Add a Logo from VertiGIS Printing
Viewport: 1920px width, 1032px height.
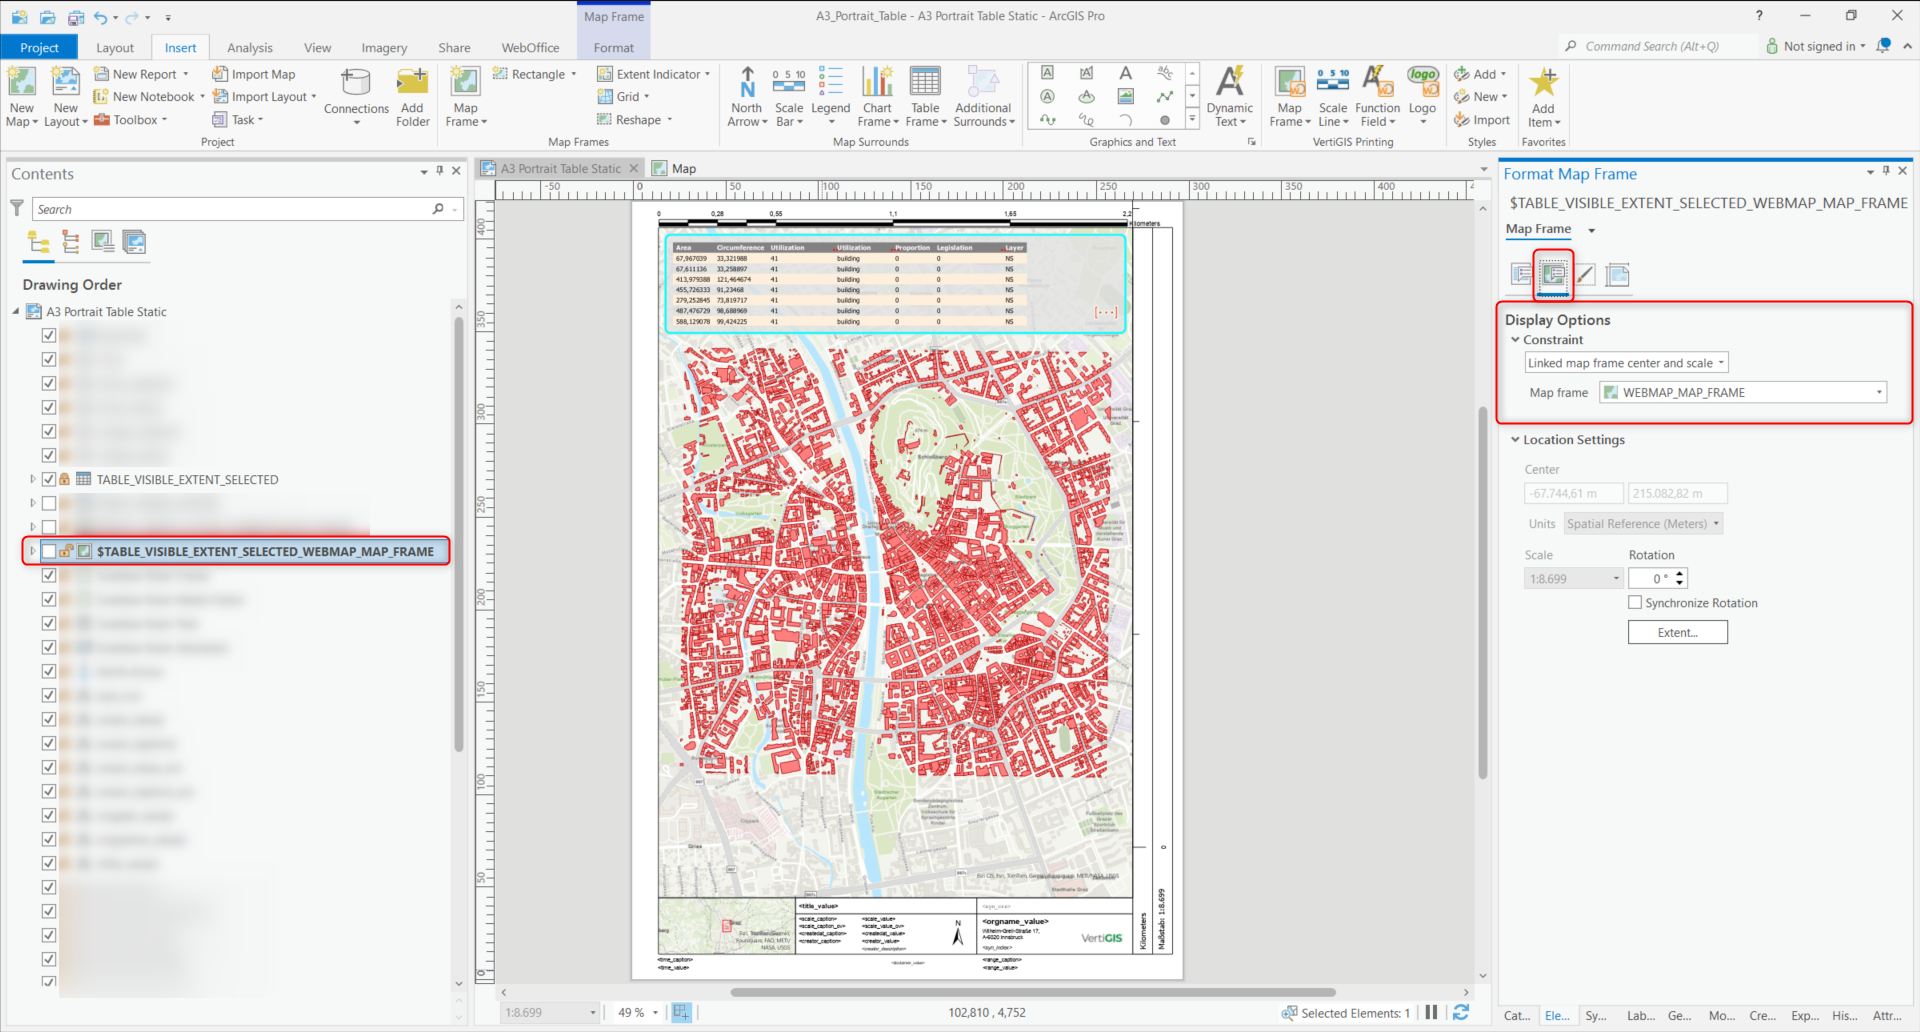coord(1423,95)
